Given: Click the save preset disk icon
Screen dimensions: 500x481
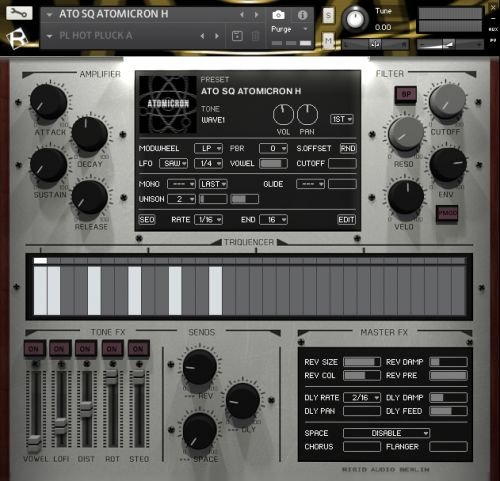Looking at the screenshot, I should pyautogui.click(x=237, y=36).
